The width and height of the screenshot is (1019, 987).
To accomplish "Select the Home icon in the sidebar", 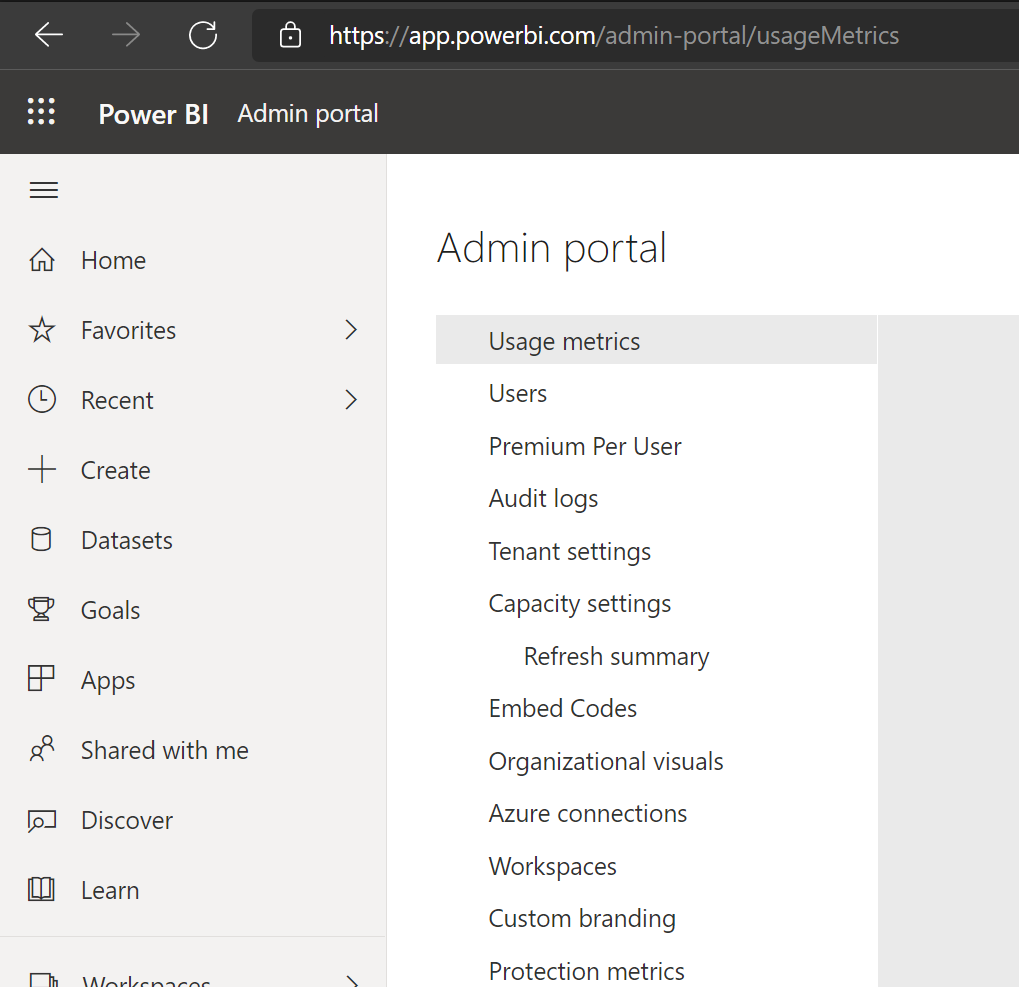I will [x=42, y=259].
